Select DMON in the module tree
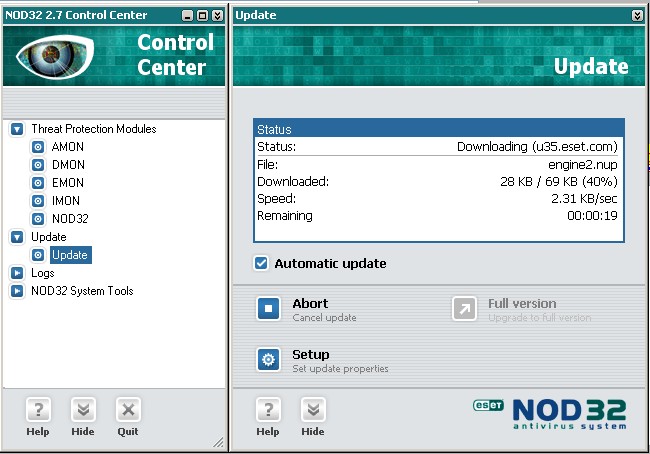Viewport: 650px width, 454px height. (68, 165)
